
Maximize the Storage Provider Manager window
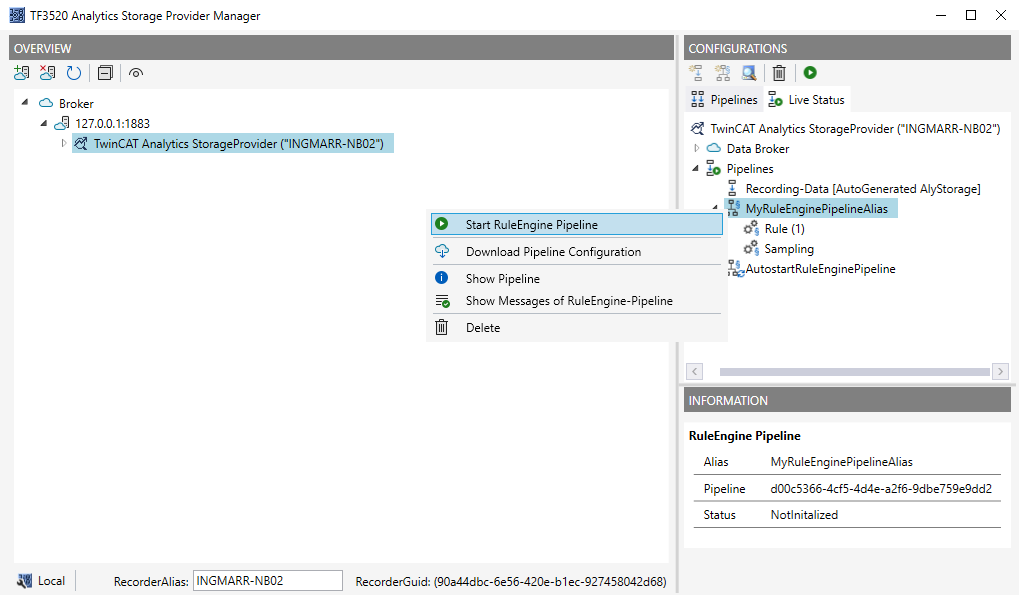[971, 15]
